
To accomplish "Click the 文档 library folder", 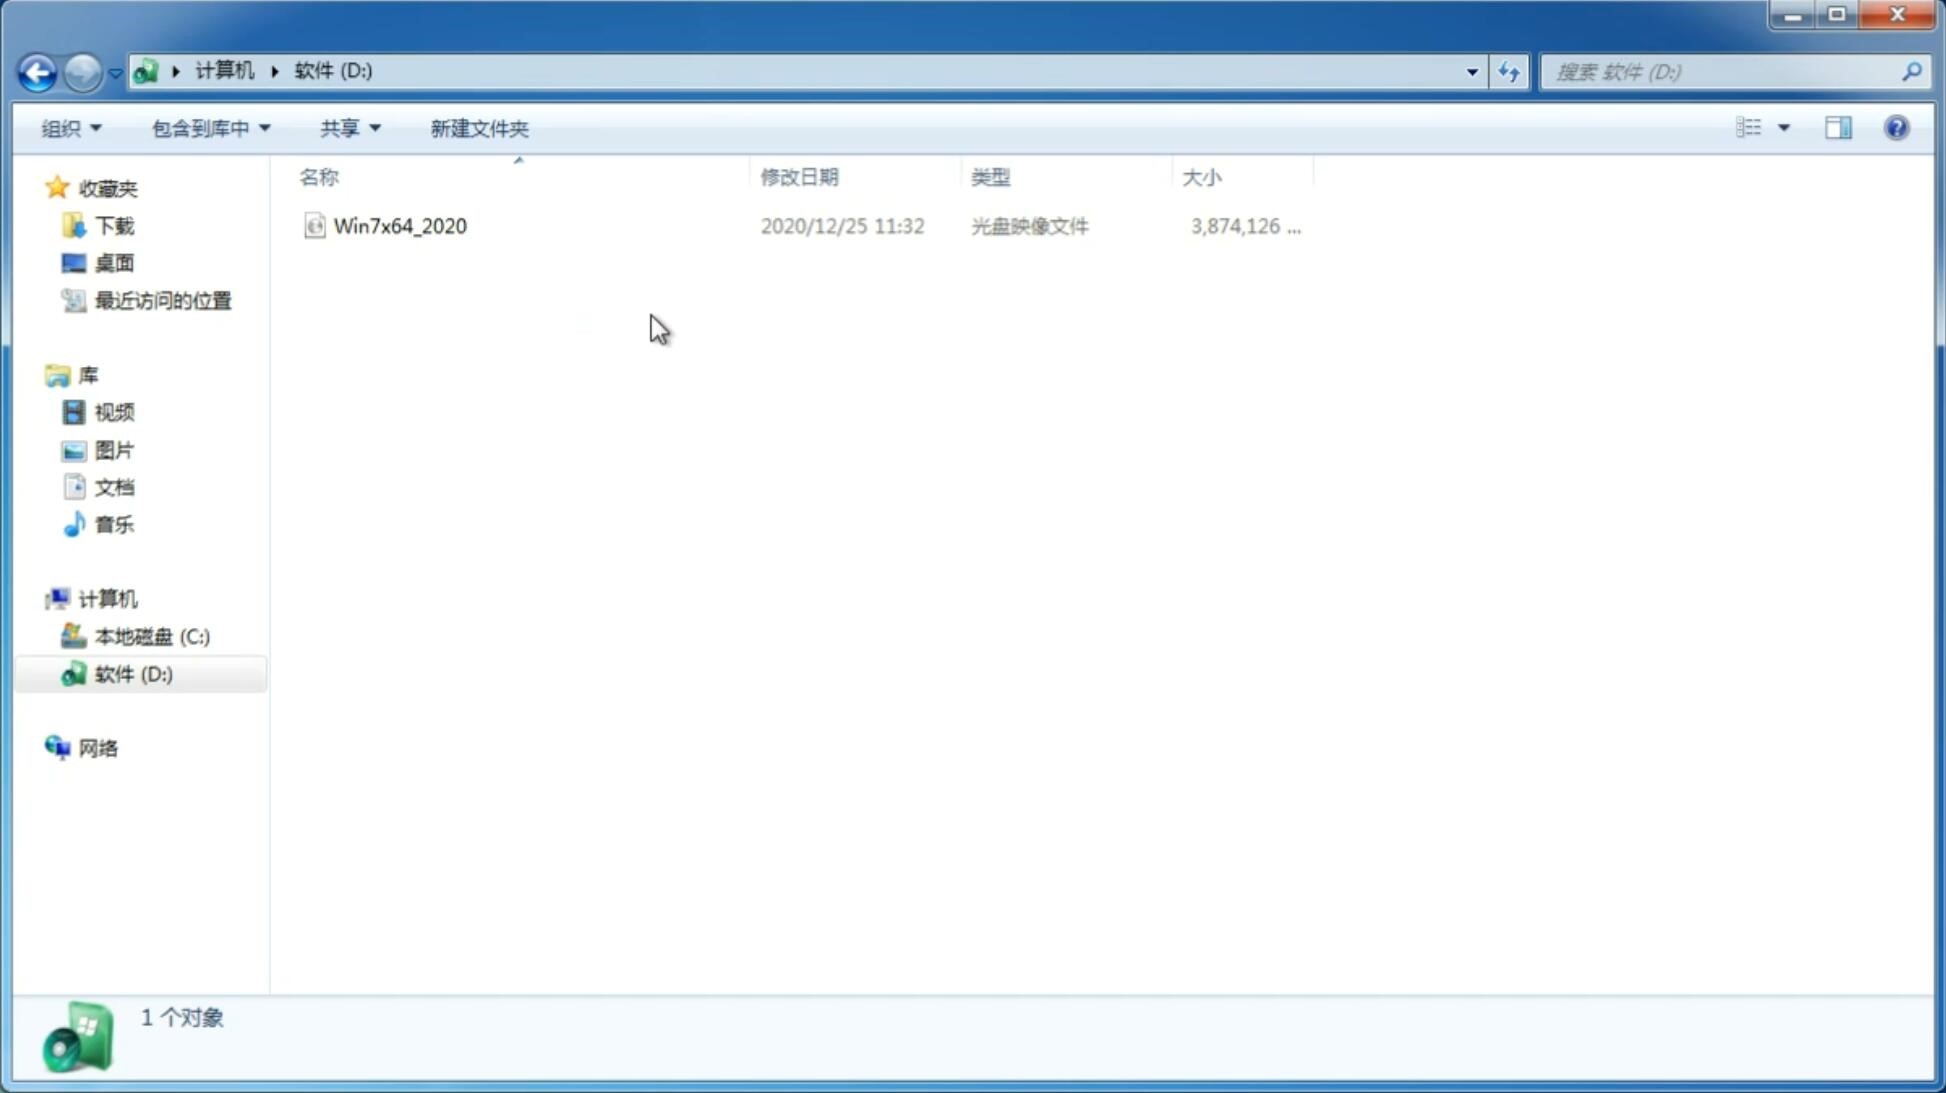I will [112, 486].
